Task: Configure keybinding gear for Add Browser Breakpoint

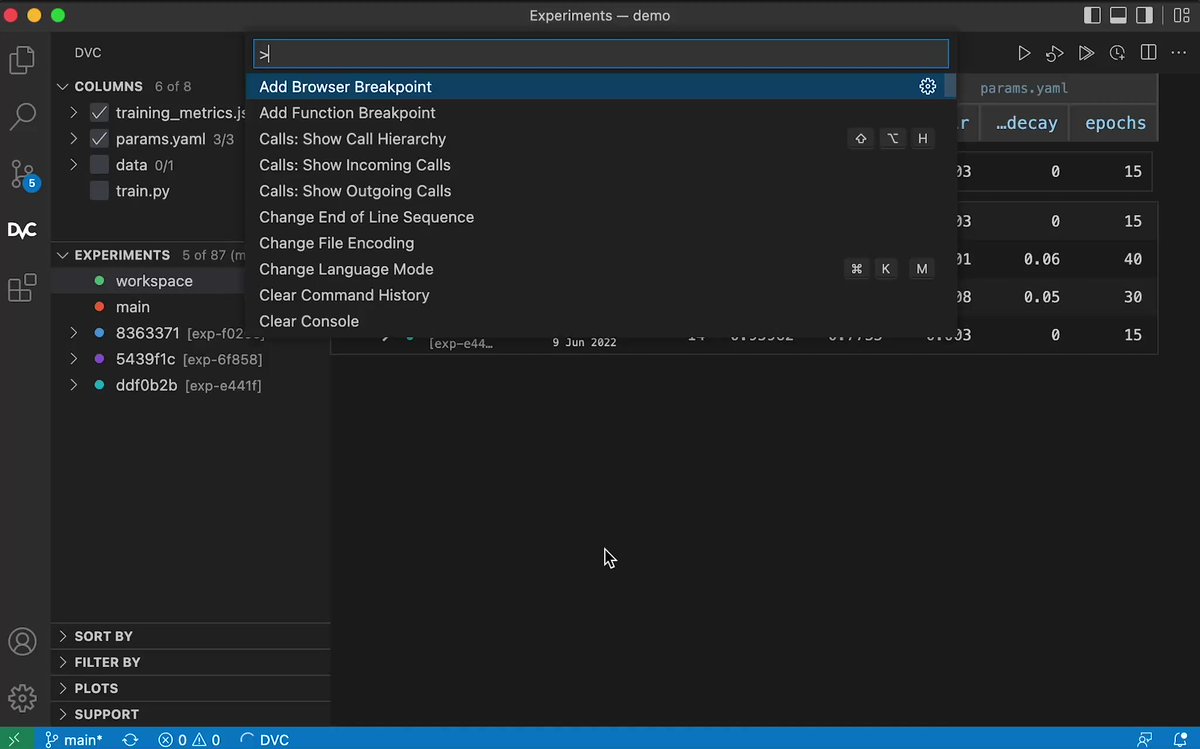Action: point(927,87)
